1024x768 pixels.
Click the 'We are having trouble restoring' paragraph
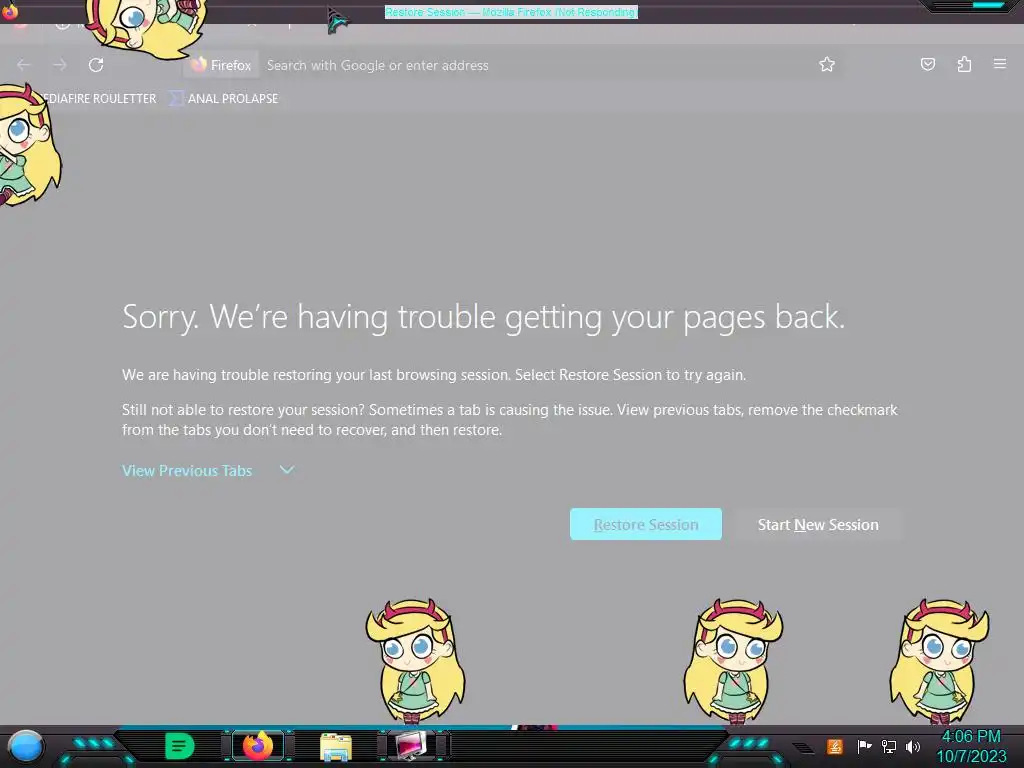pyautogui.click(x=434, y=375)
